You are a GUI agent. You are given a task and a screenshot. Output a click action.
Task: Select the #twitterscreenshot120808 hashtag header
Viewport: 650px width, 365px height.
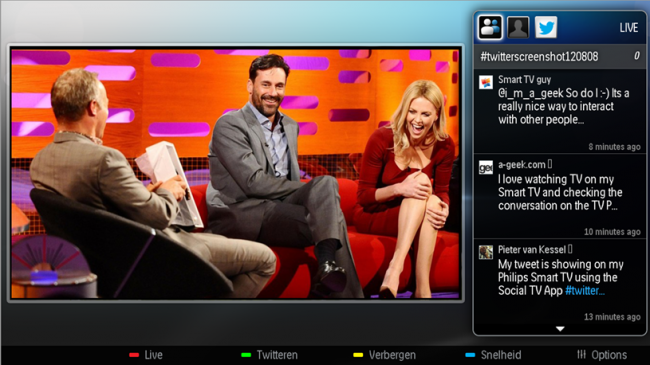(x=539, y=56)
